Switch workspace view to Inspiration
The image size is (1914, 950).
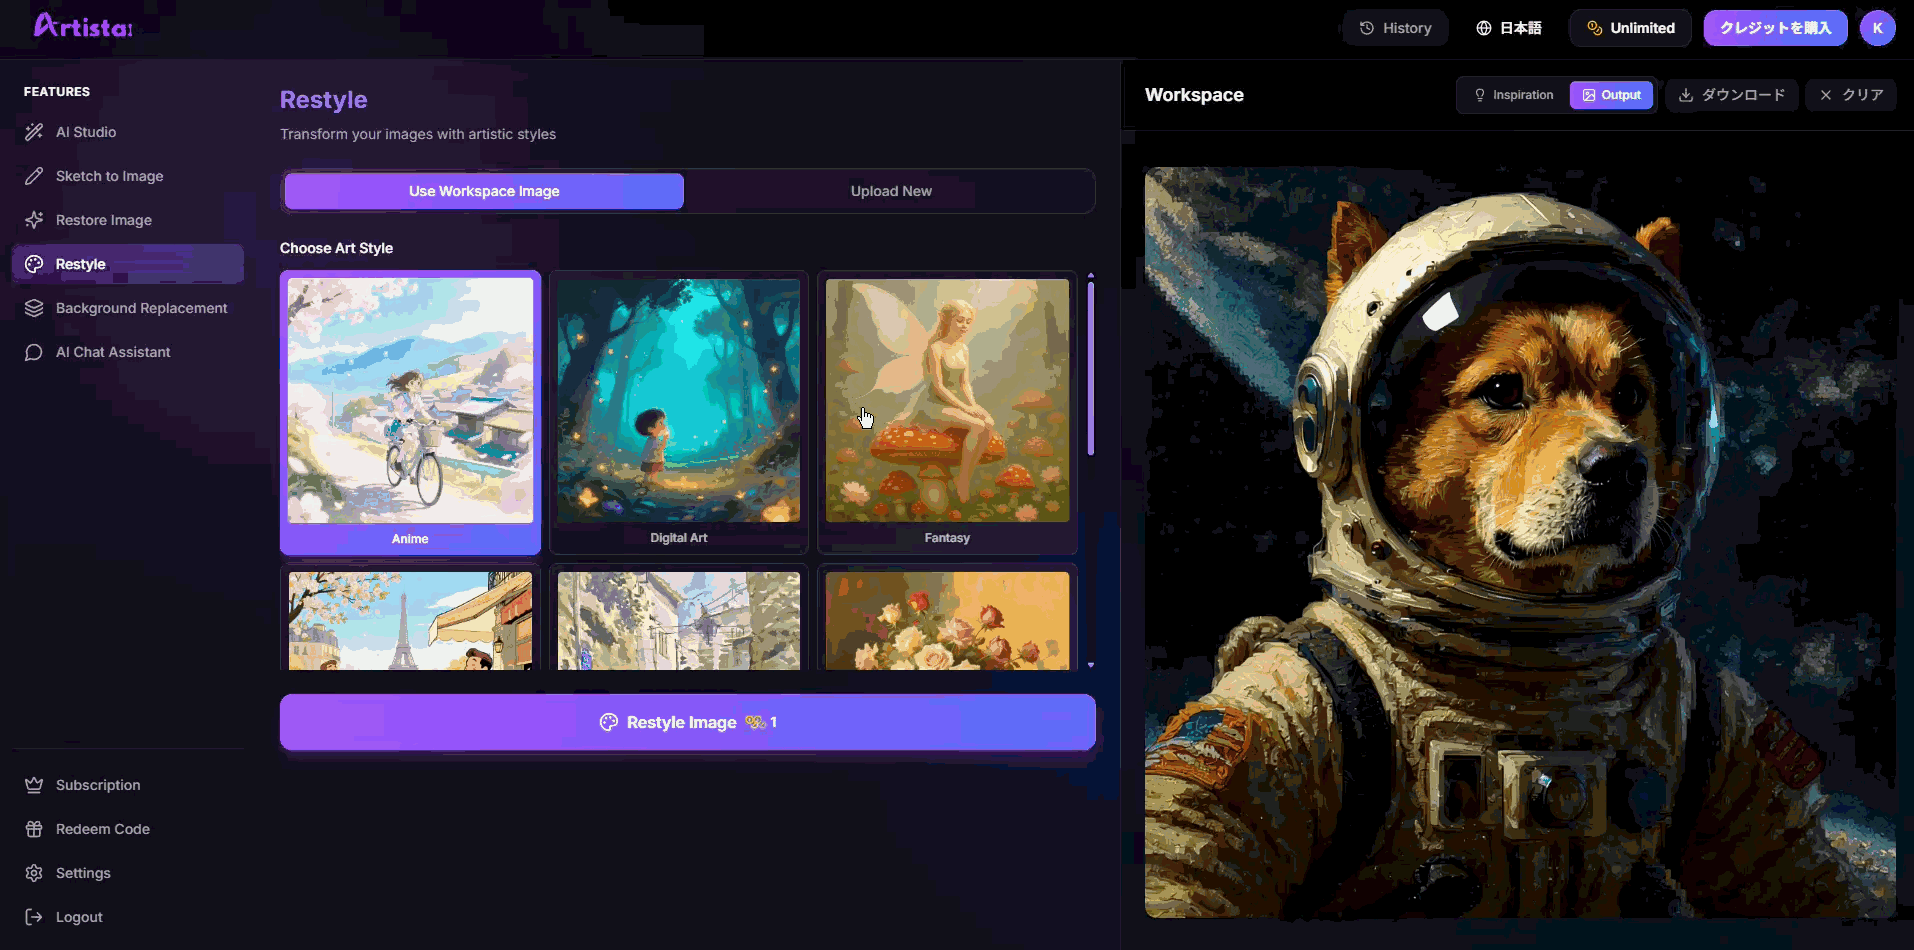point(1513,95)
